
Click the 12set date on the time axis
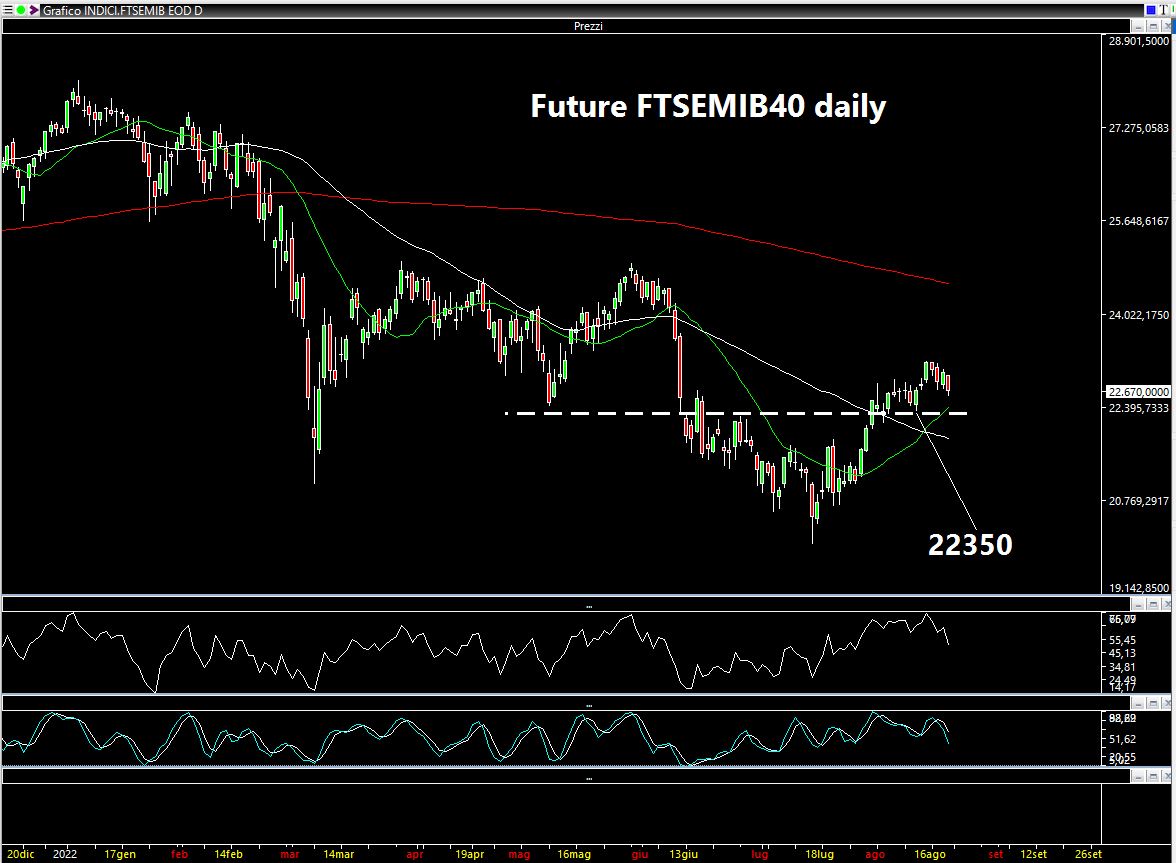point(1034,854)
